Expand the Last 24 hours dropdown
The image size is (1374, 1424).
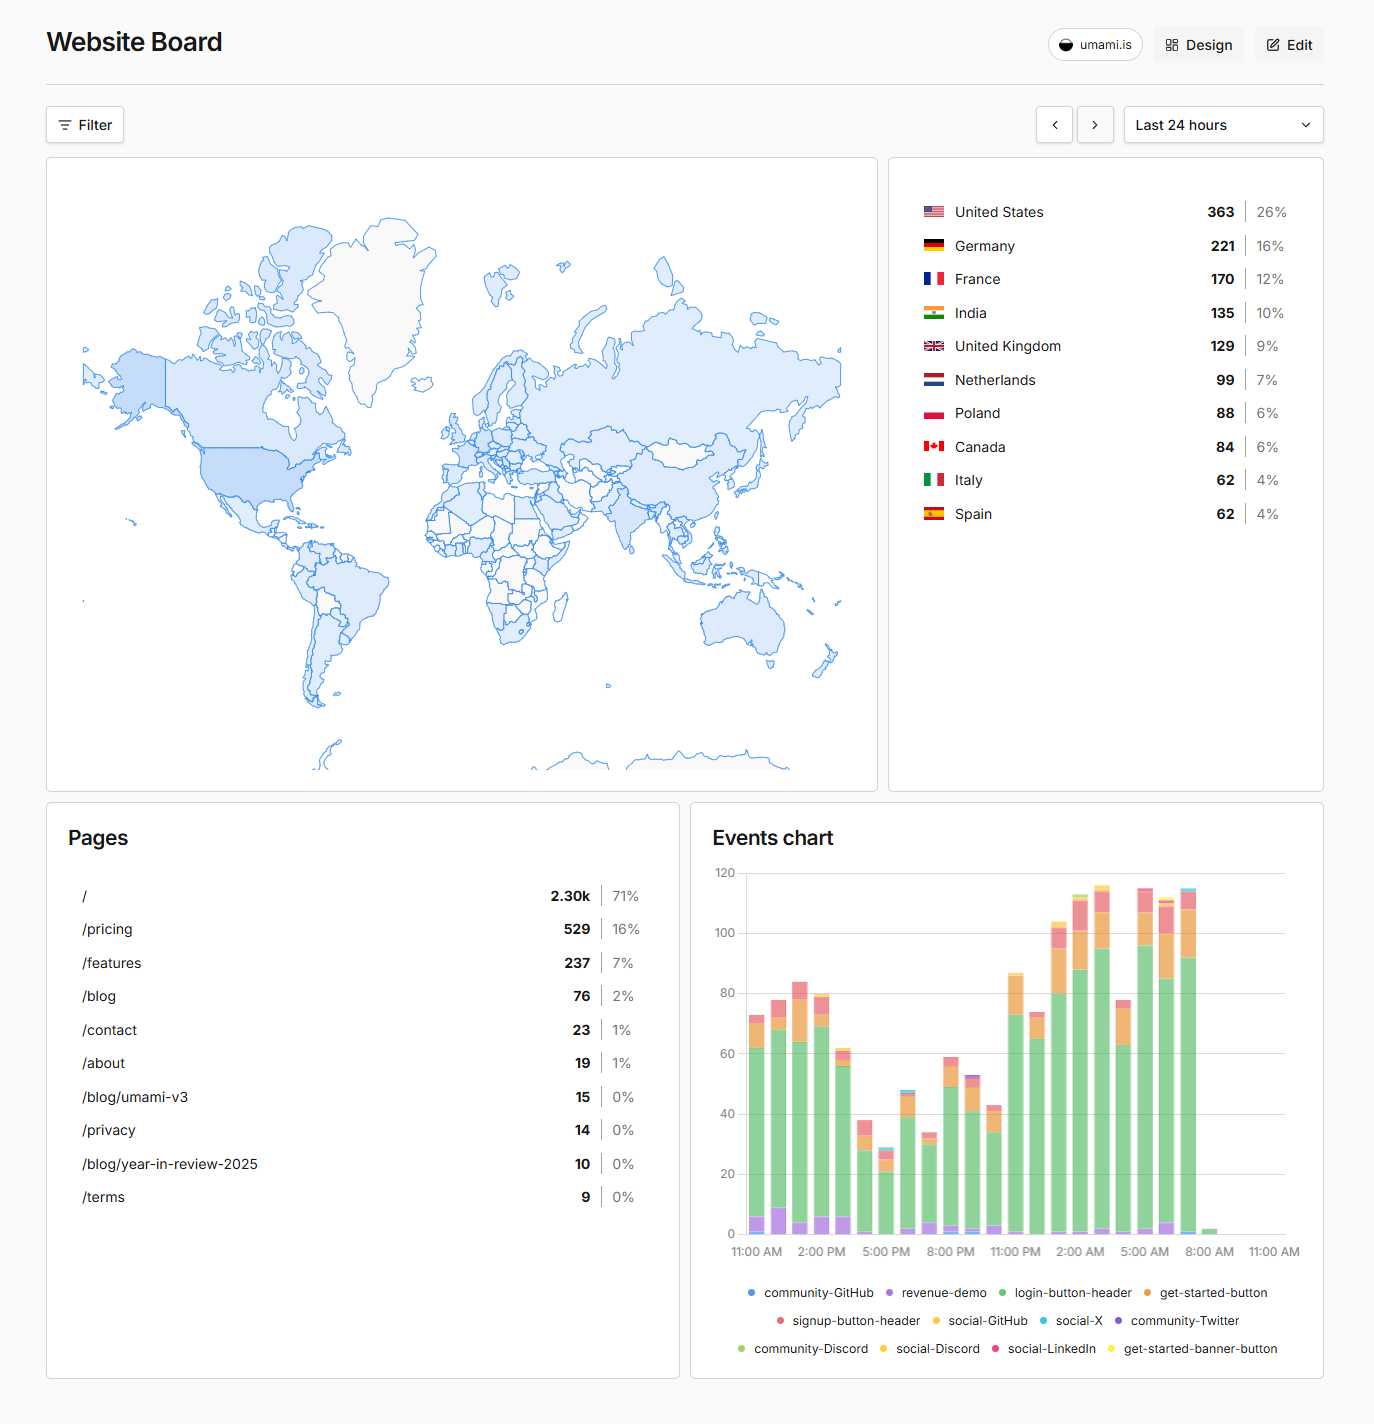[x=1222, y=125]
